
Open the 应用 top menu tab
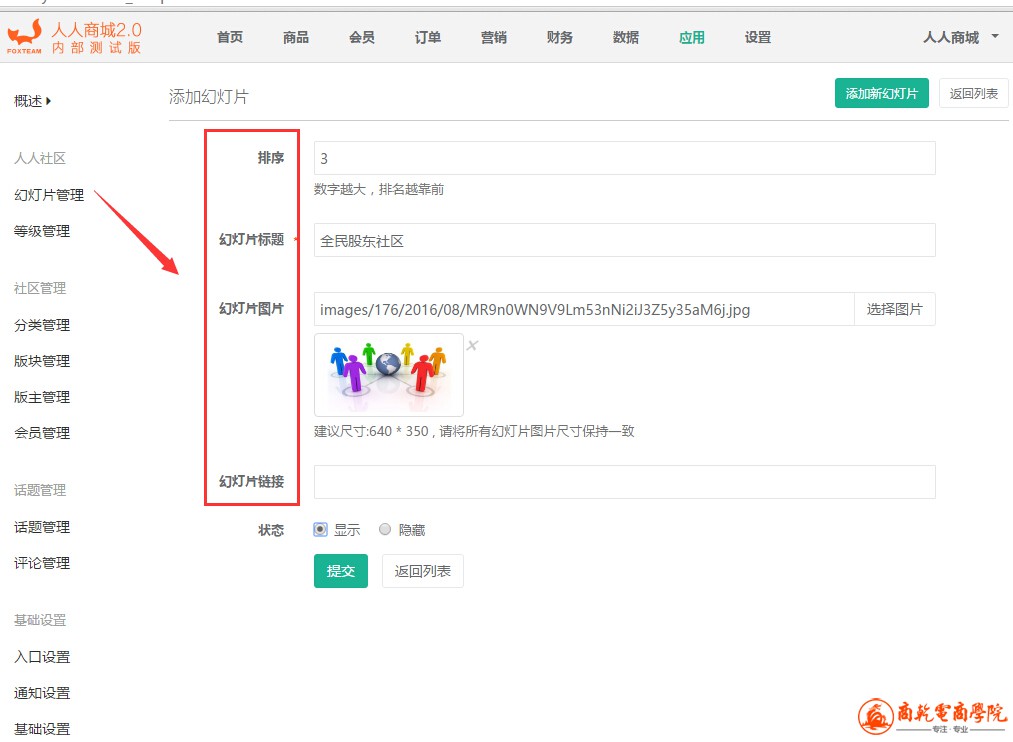(x=691, y=37)
